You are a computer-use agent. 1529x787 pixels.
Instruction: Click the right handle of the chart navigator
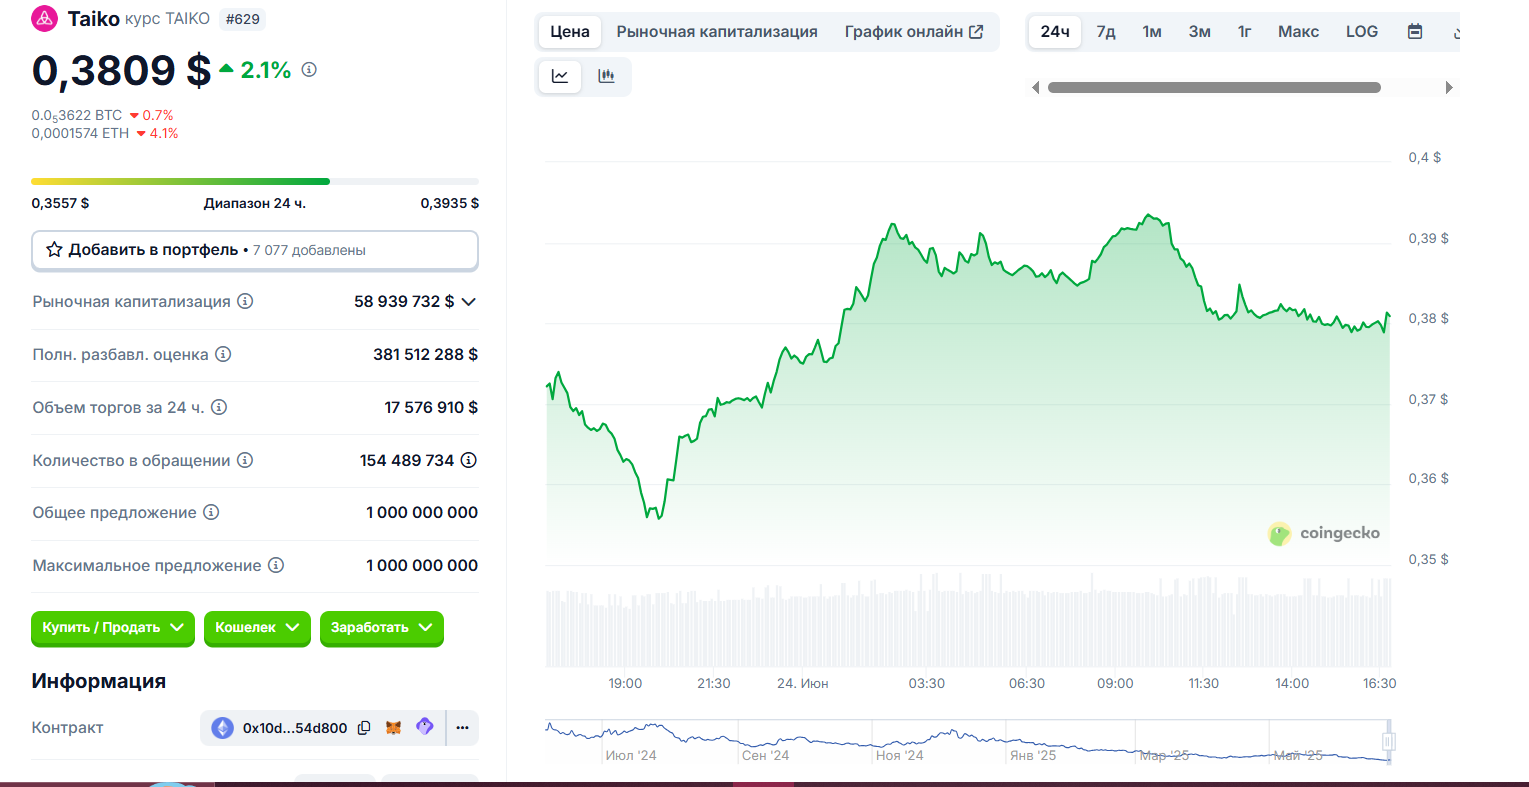pos(1388,741)
